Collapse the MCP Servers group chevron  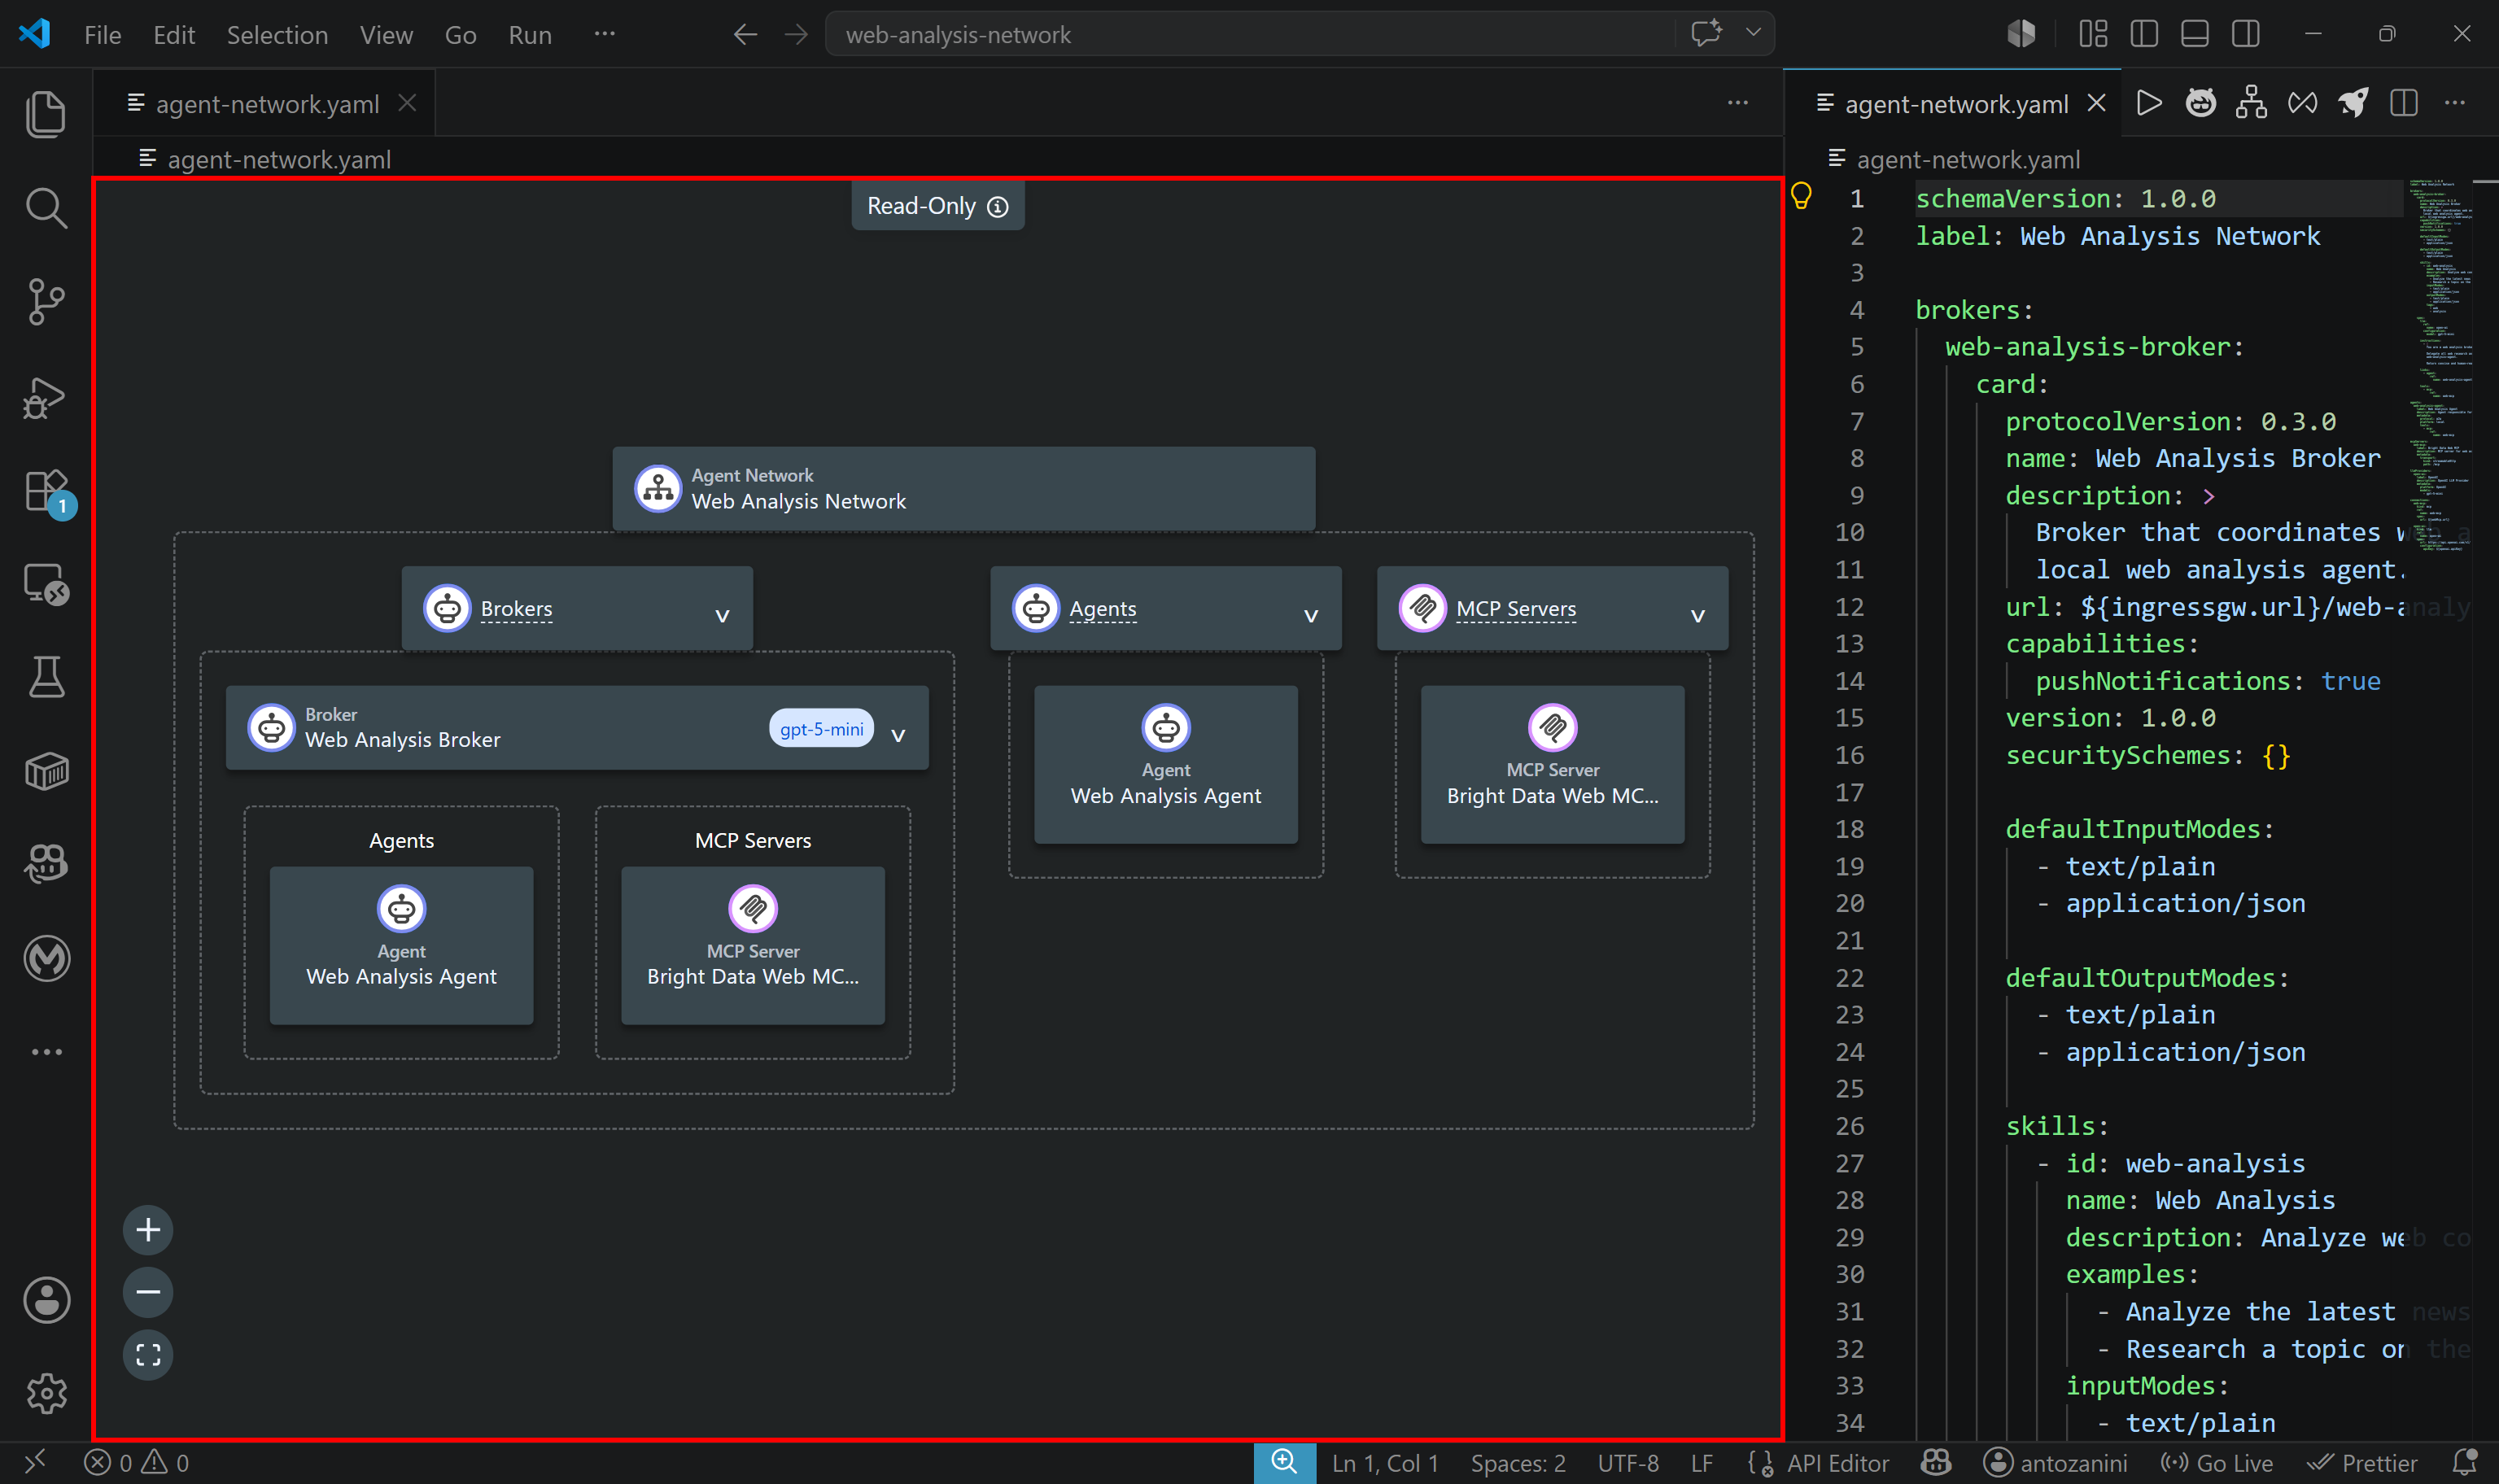(x=1697, y=615)
